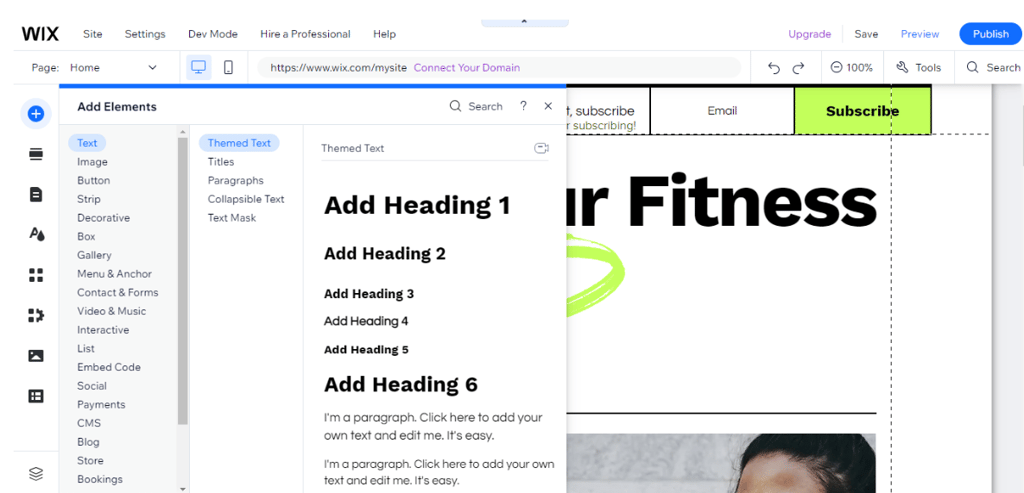Click Connect Your Domain link

pyautogui.click(x=467, y=67)
